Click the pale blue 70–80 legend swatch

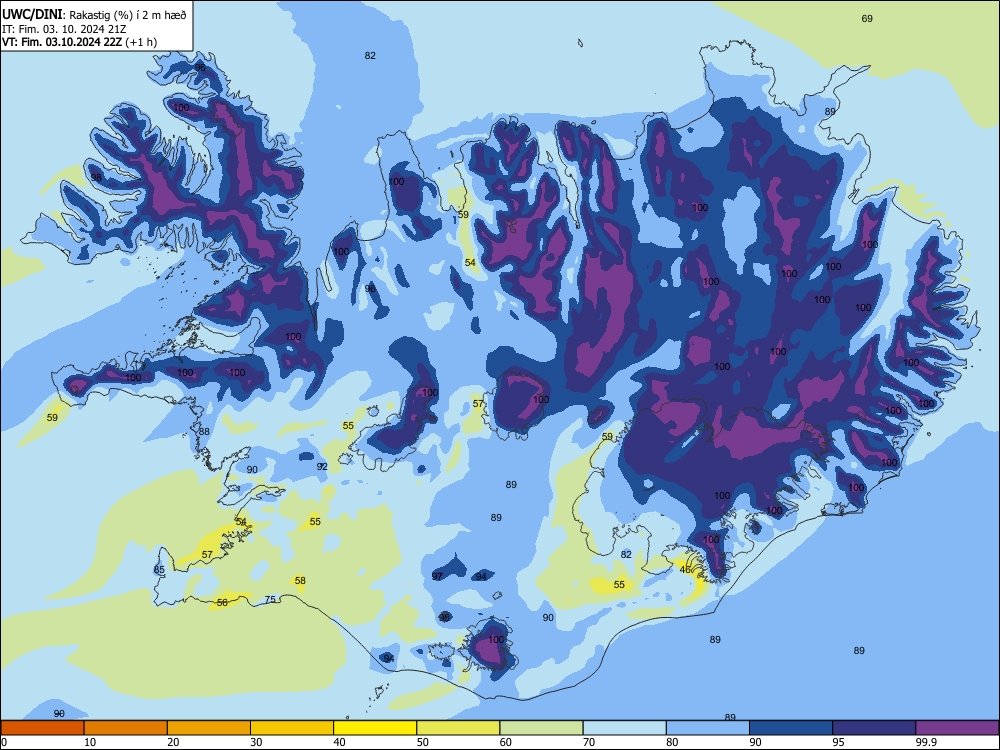tap(624, 728)
